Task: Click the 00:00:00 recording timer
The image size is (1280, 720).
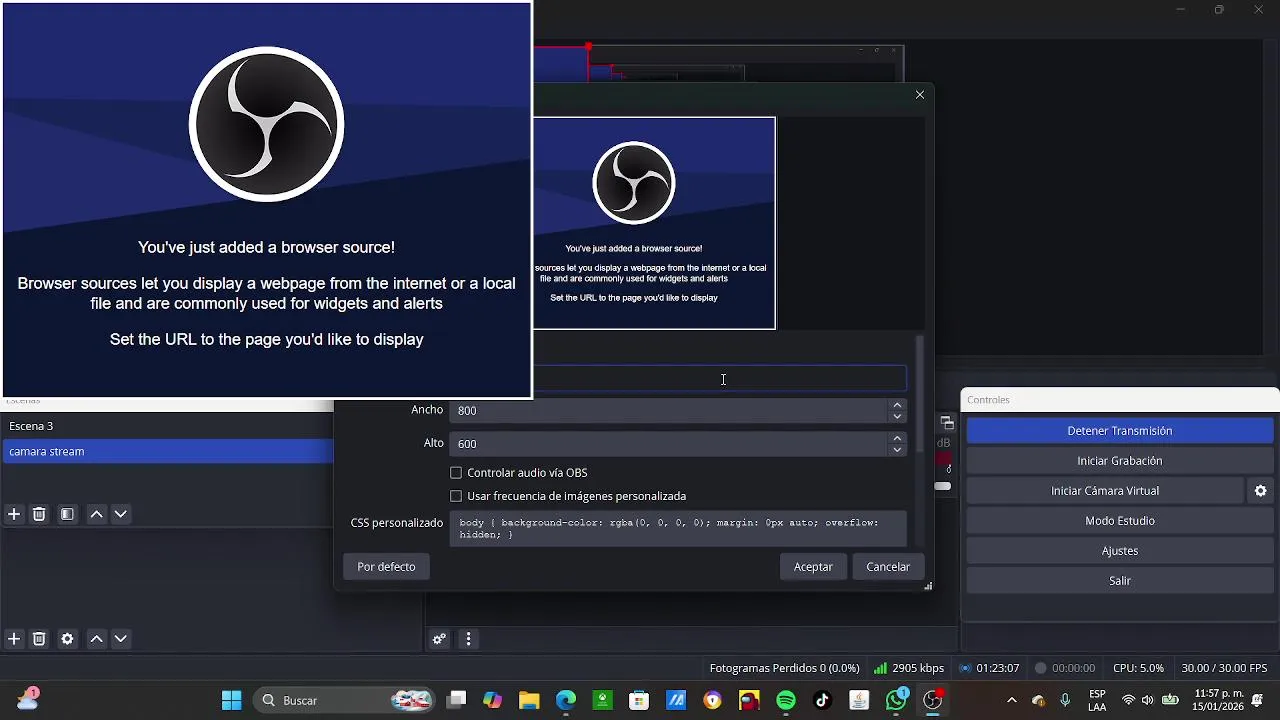Action: pyautogui.click(x=1065, y=668)
